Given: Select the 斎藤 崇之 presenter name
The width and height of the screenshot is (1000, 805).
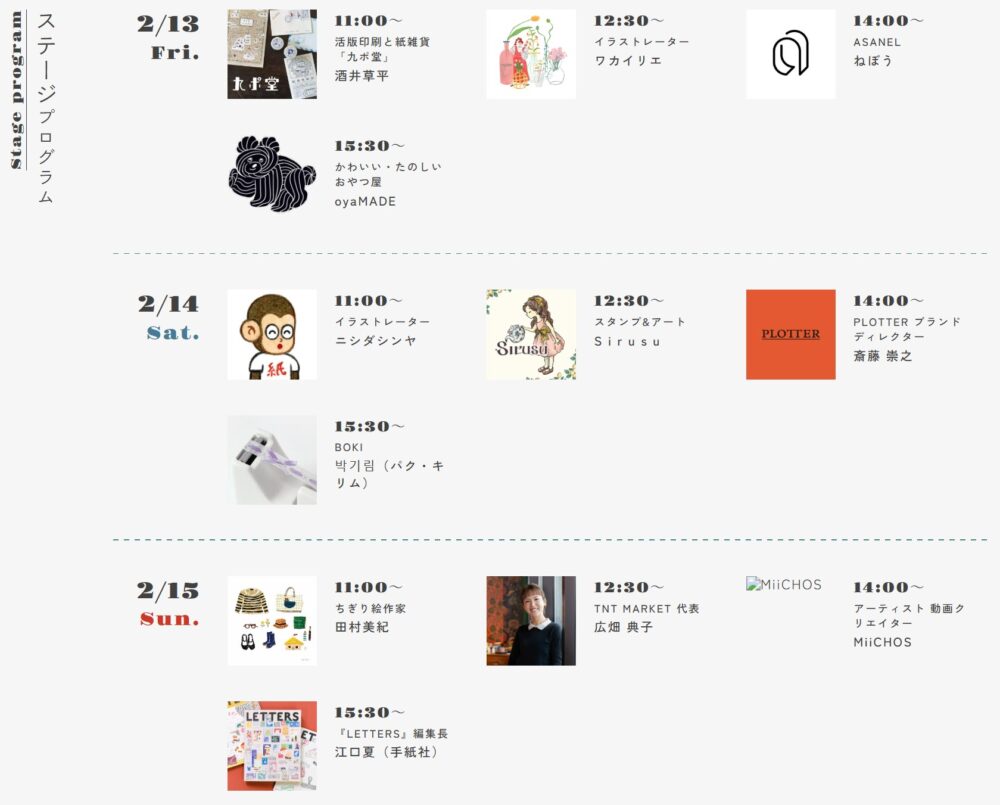Looking at the screenshot, I should (883, 356).
